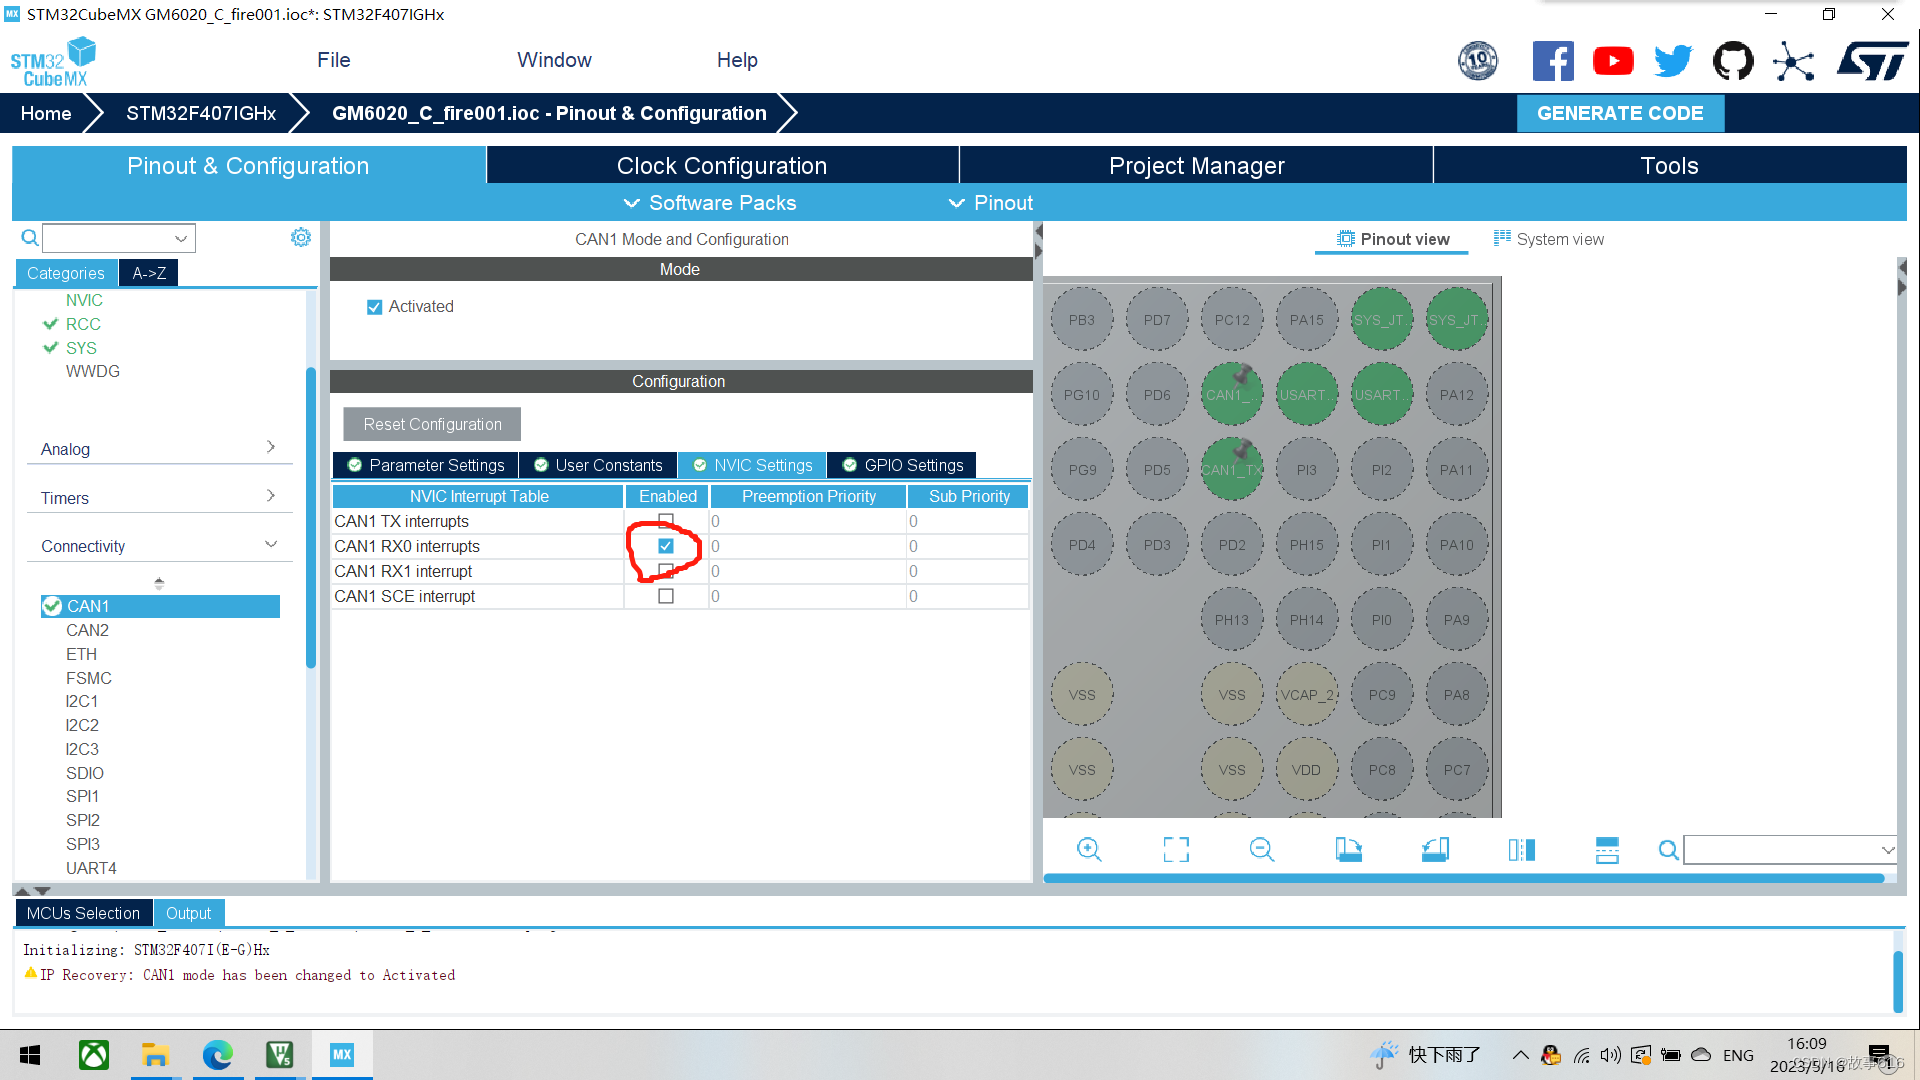Click the CAN1_TX green pin
Viewport: 1920px width, 1080px height.
pyautogui.click(x=1232, y=470)
